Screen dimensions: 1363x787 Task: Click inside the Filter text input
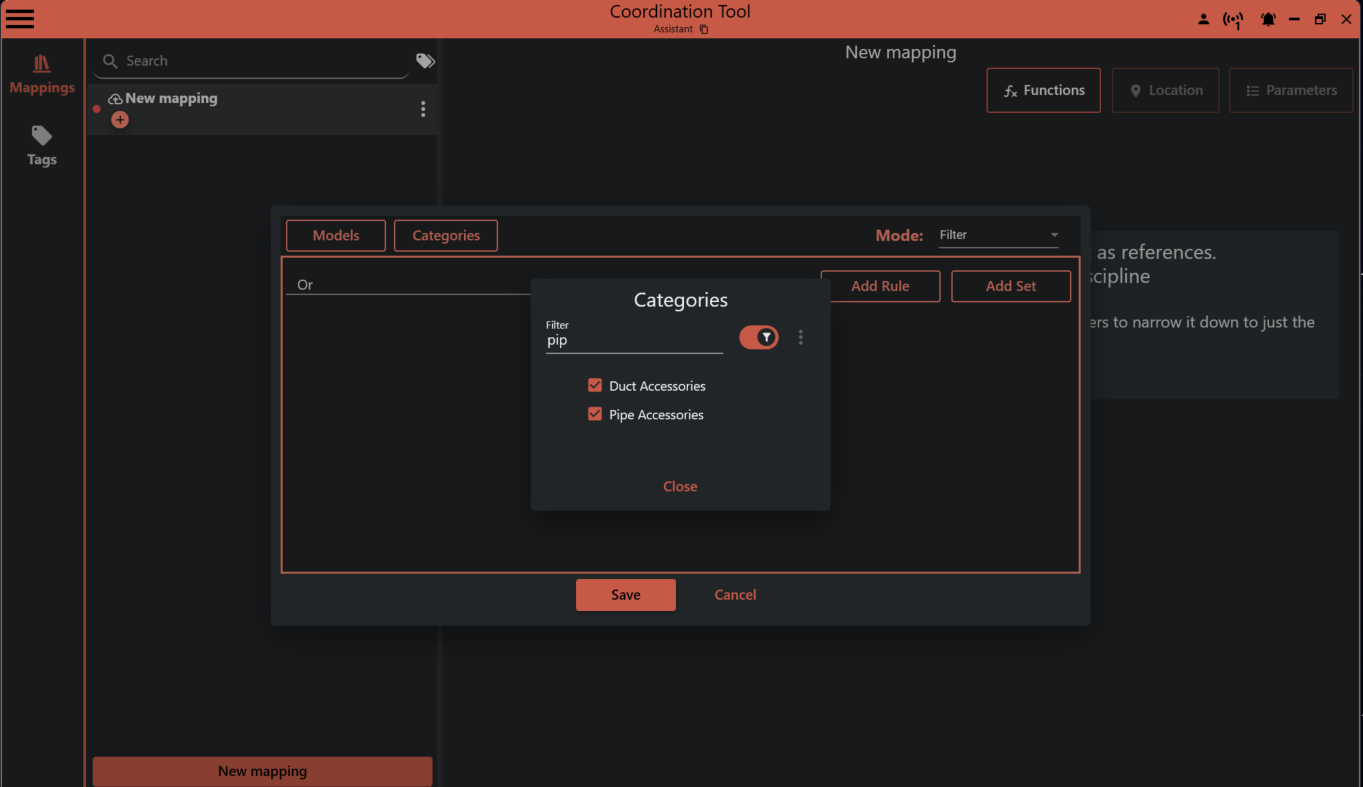tap(634, 340)
